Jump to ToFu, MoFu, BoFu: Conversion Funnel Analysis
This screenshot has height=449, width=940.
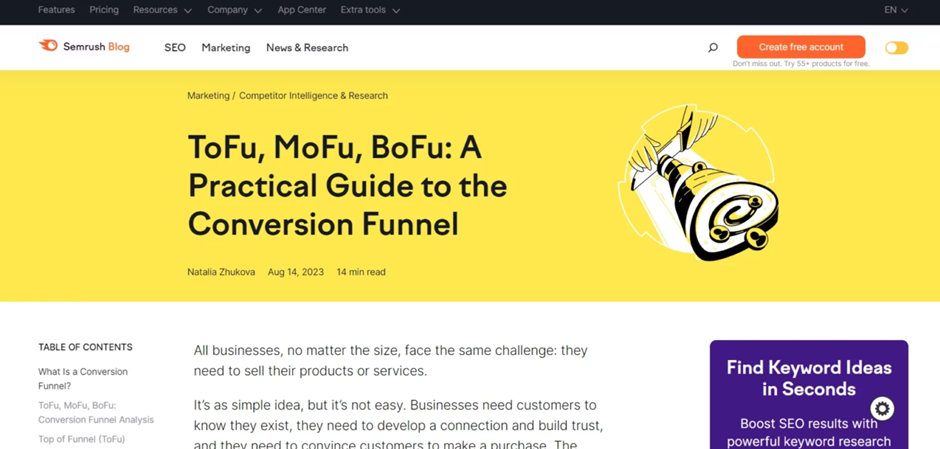pos(96,412)
